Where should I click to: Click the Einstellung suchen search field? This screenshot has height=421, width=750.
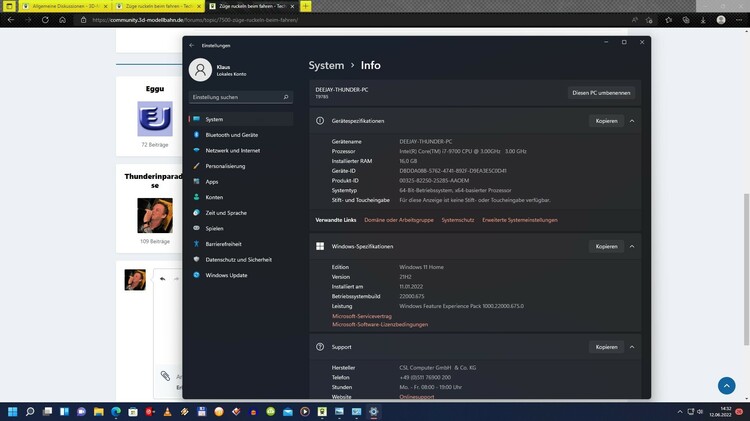(x=241, y=97)
